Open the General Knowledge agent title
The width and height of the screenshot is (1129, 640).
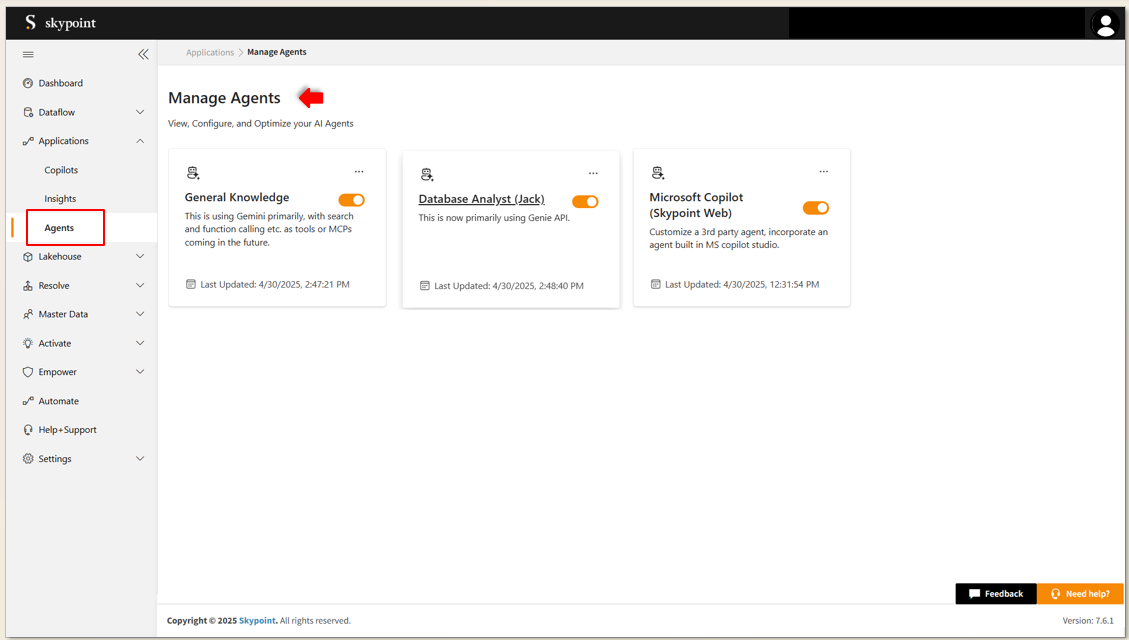pos(237,197)
